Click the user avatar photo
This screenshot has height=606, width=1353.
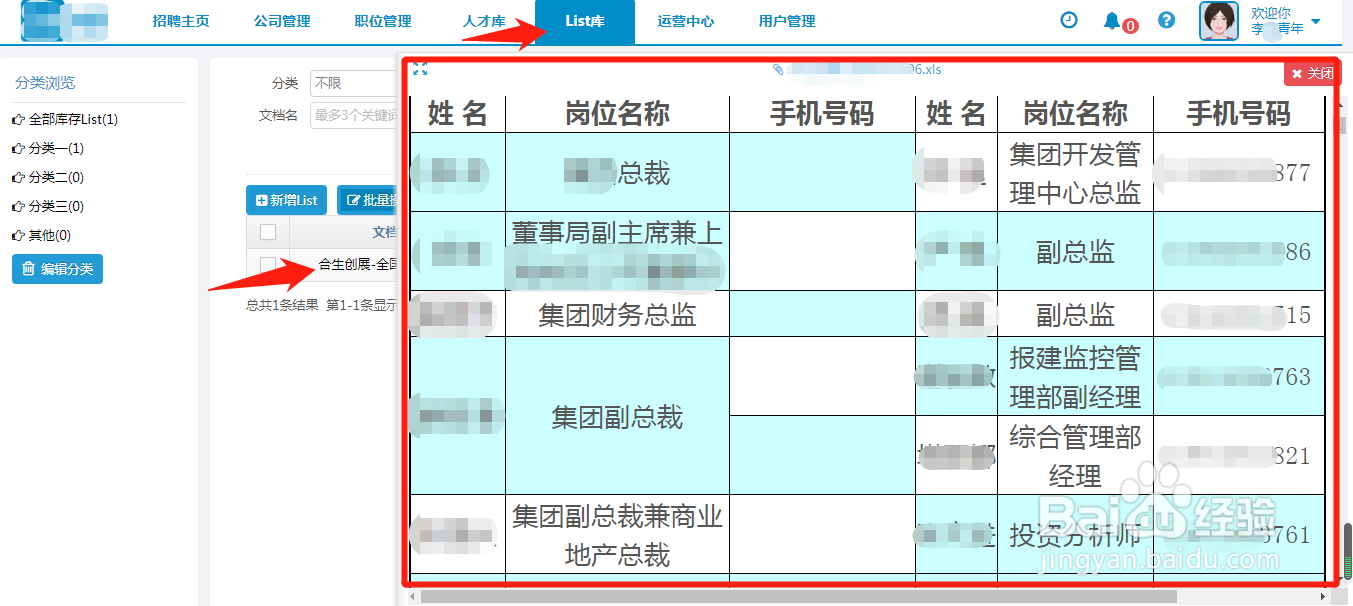(x=1218, y=19)
